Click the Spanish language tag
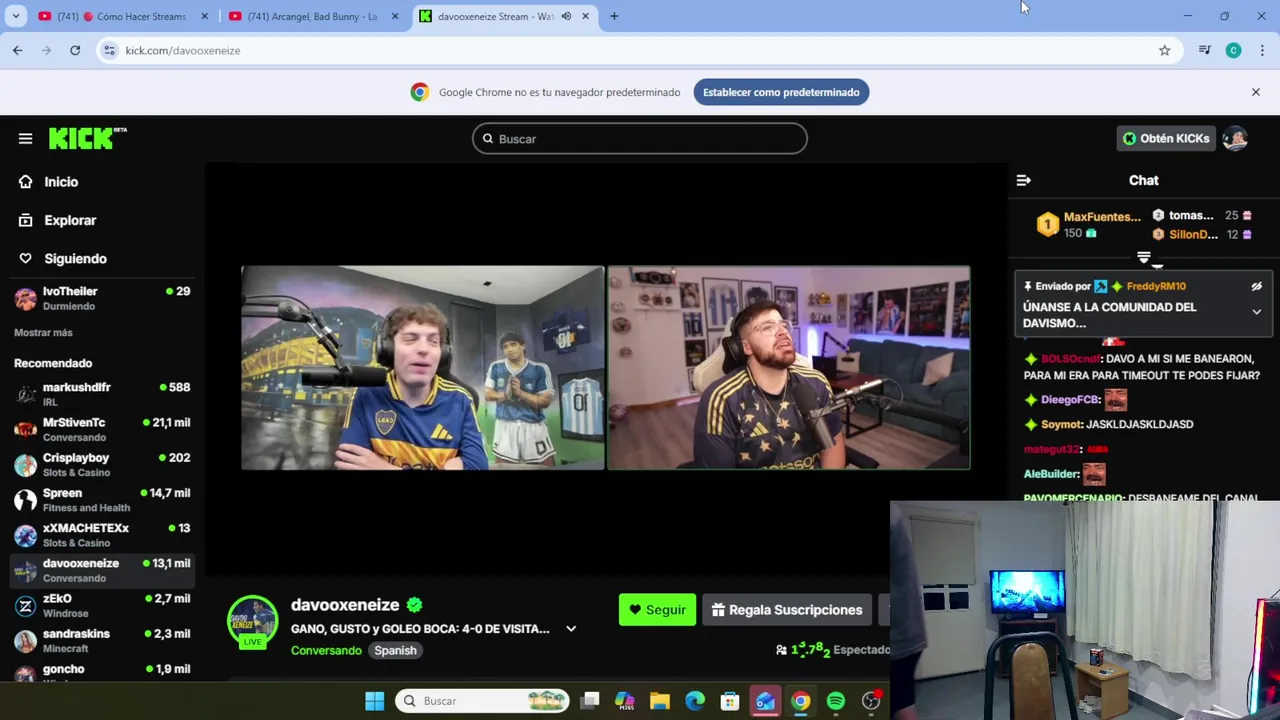The width and height of the screenshot is (1280, 720). [x=395, y=651]
